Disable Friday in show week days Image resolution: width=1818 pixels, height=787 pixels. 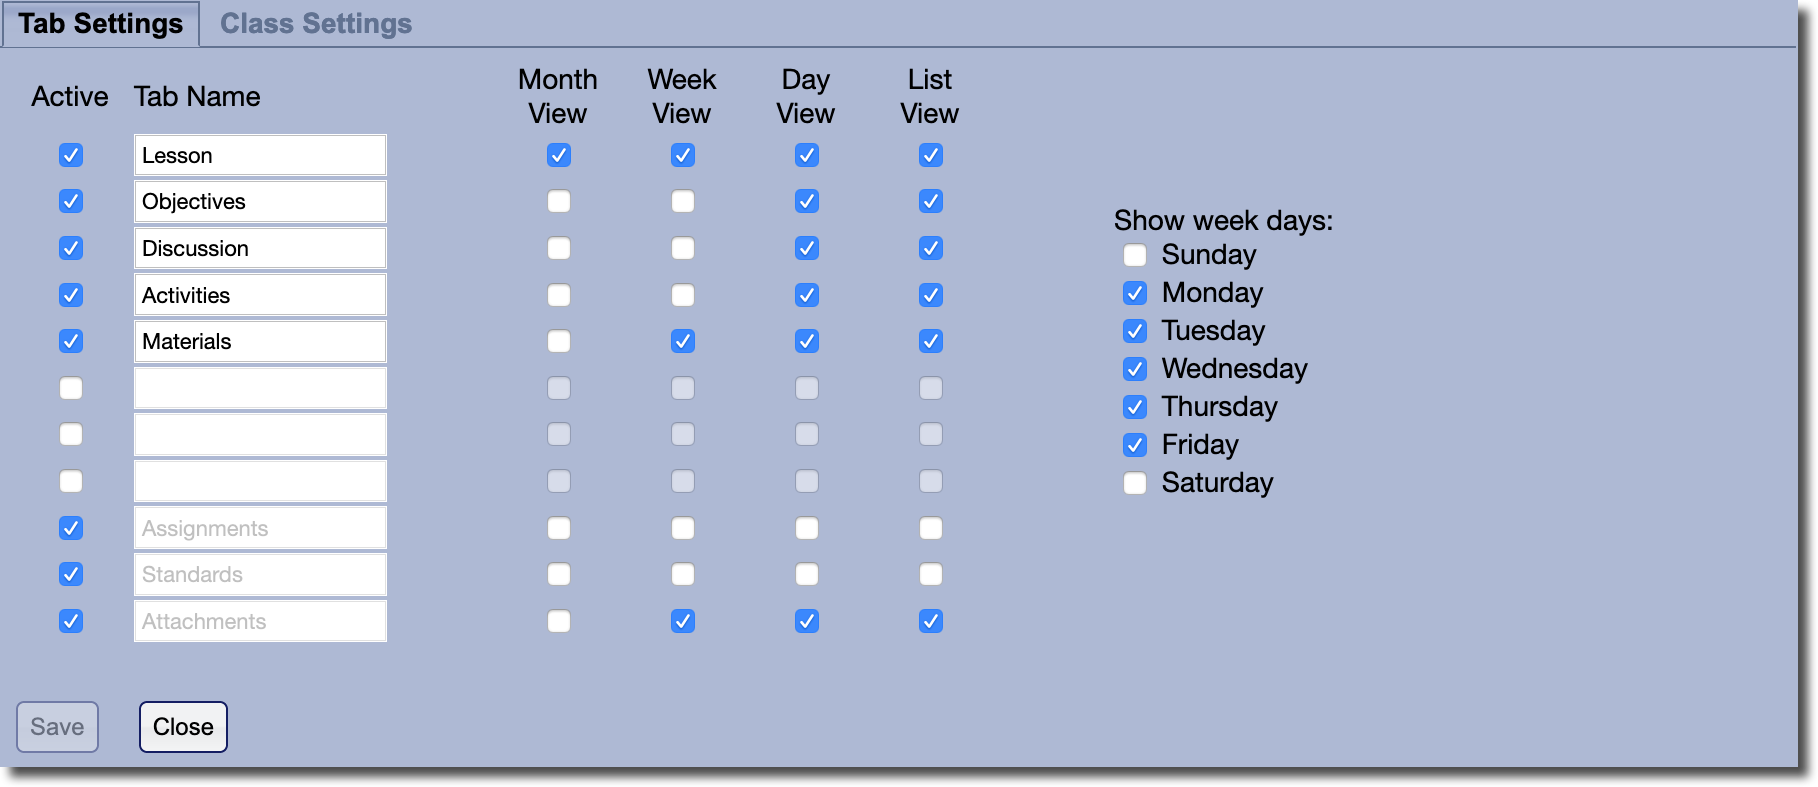click(x=1135, y=445)
